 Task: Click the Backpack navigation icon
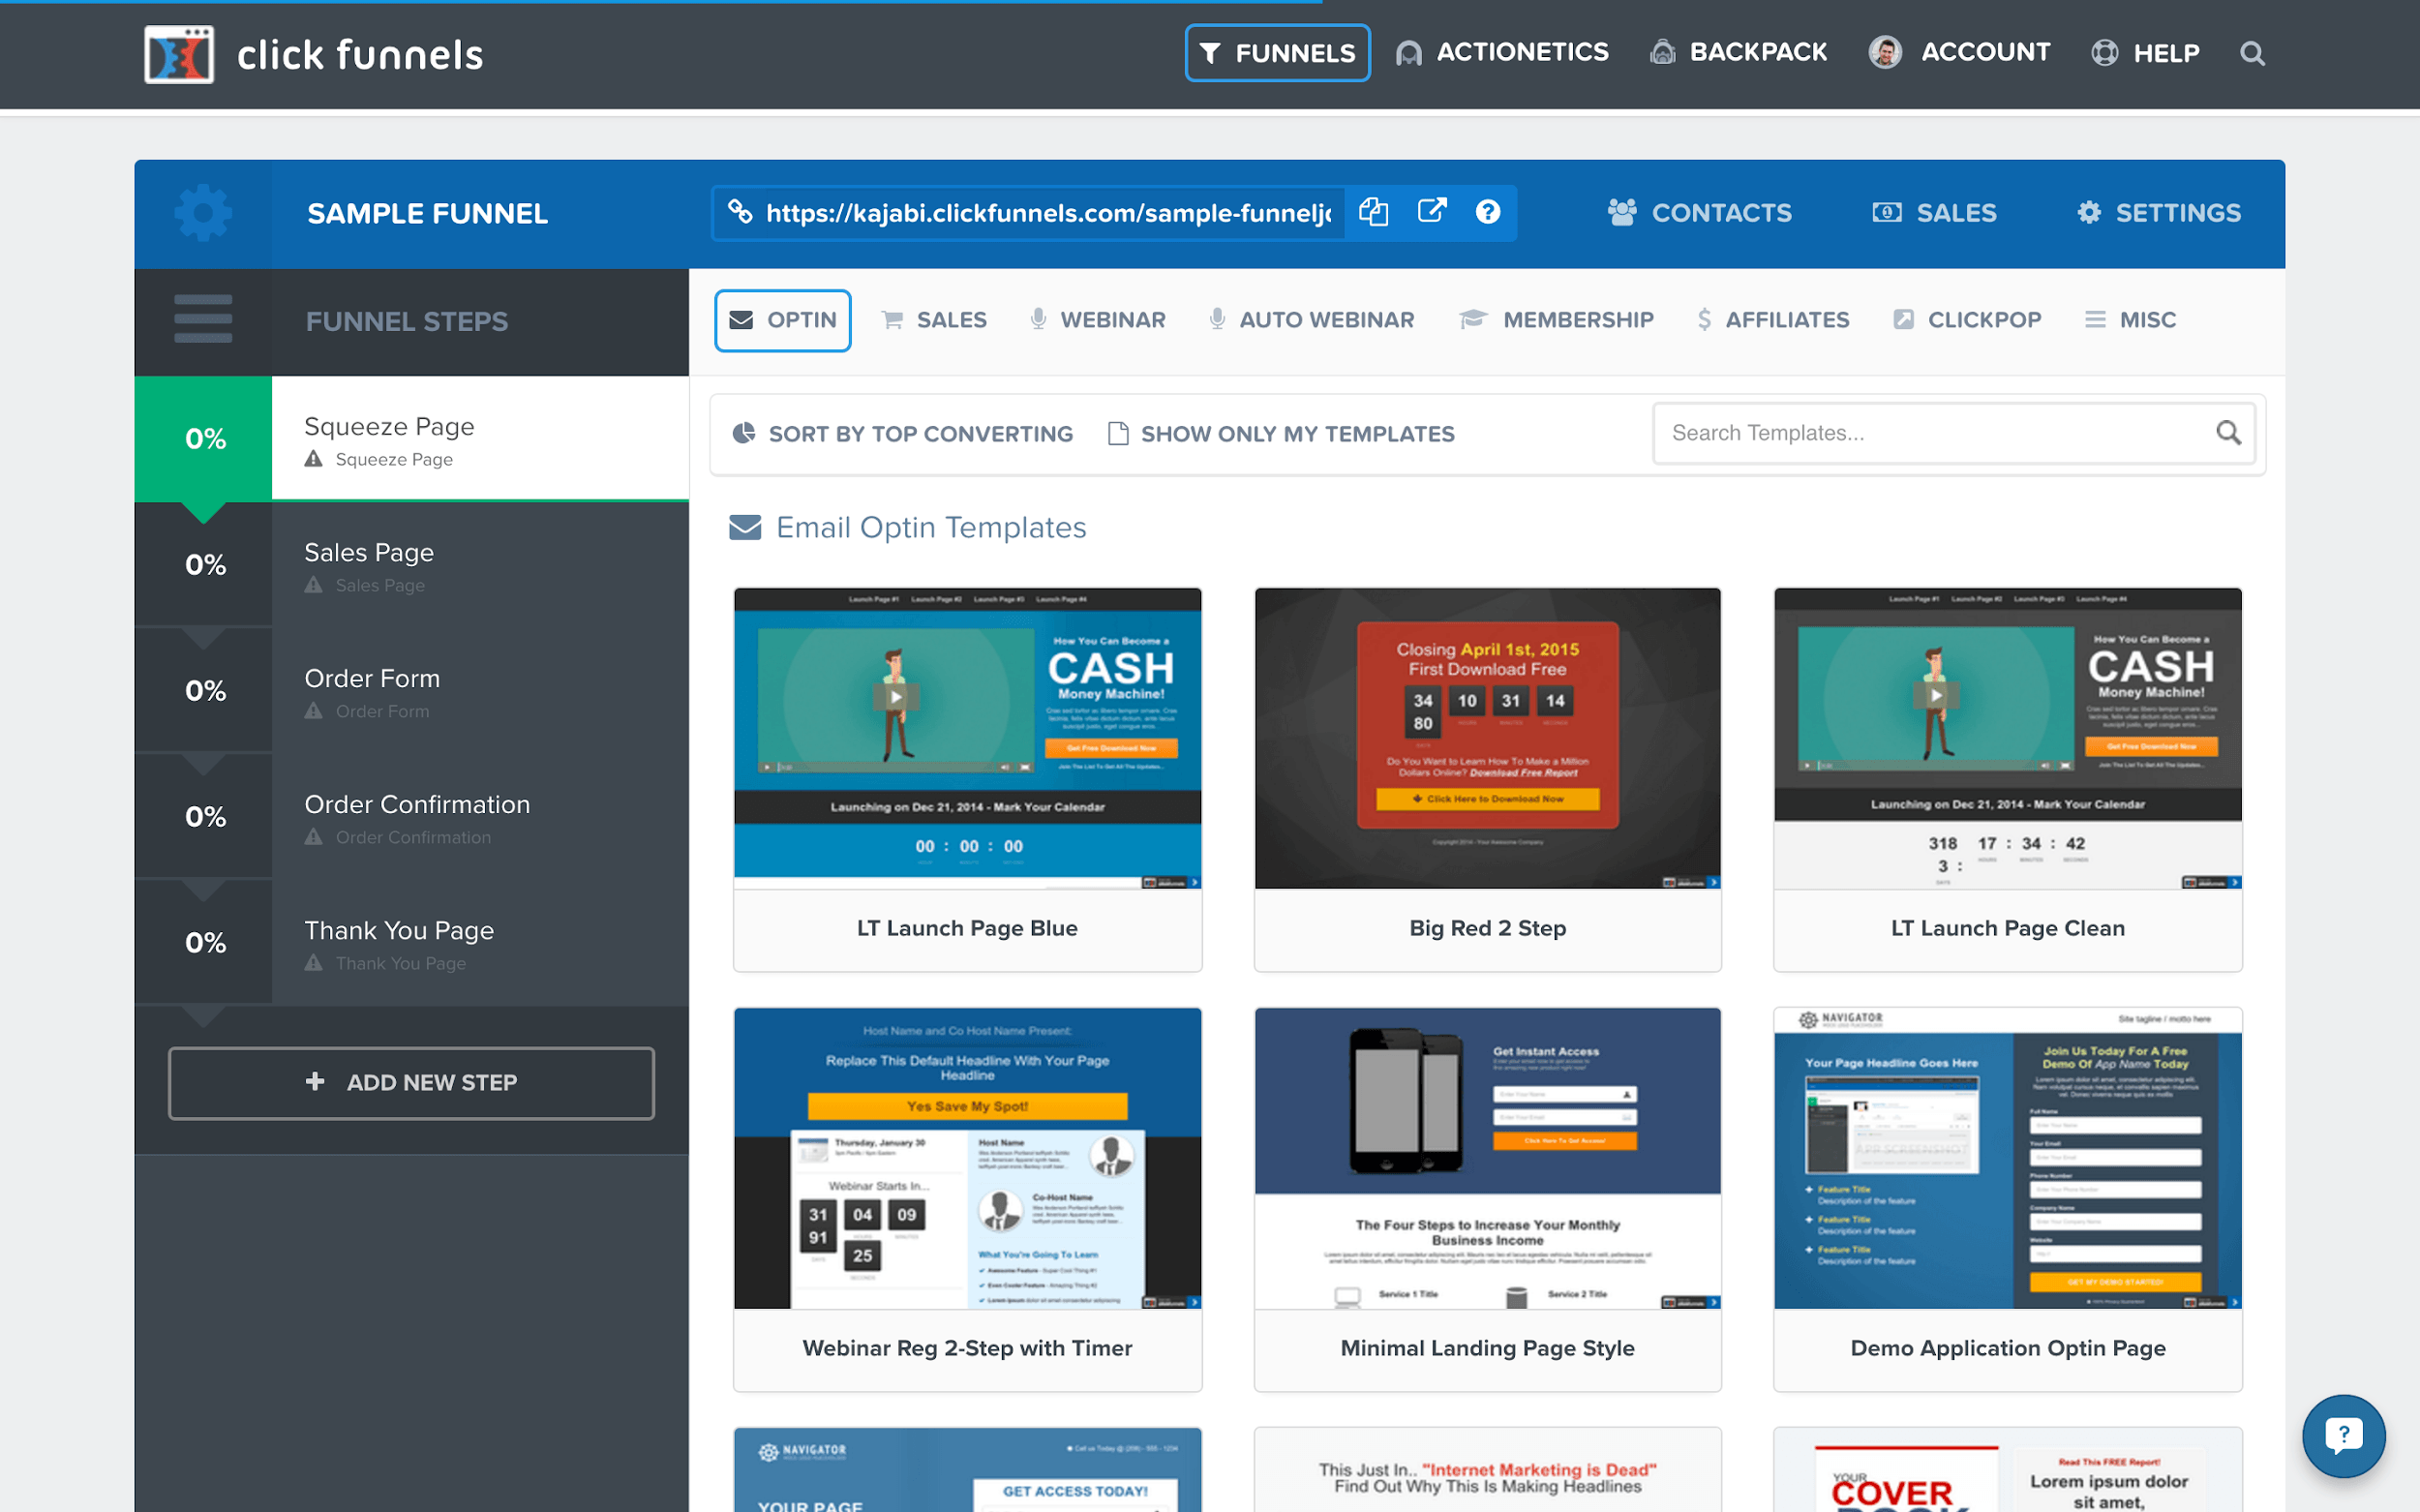point(1663,52)
